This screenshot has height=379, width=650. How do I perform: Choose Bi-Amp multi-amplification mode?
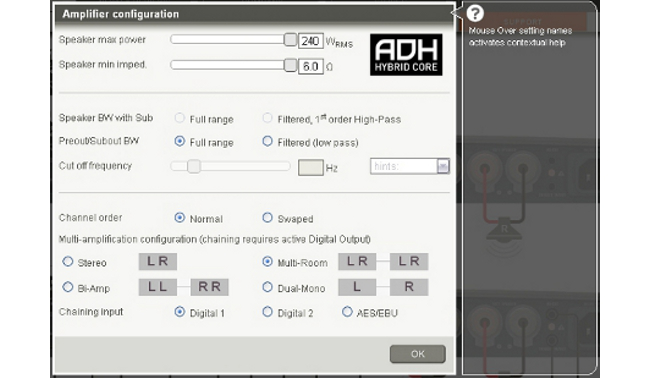68,287
